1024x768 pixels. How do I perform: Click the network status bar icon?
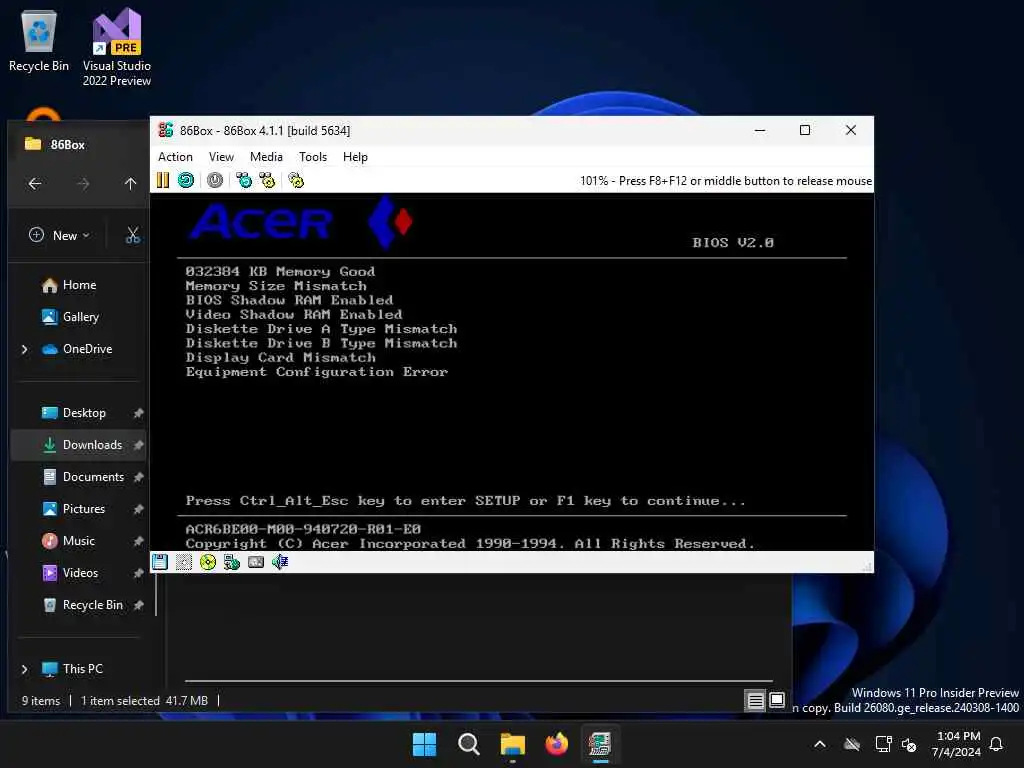(232, 562)
